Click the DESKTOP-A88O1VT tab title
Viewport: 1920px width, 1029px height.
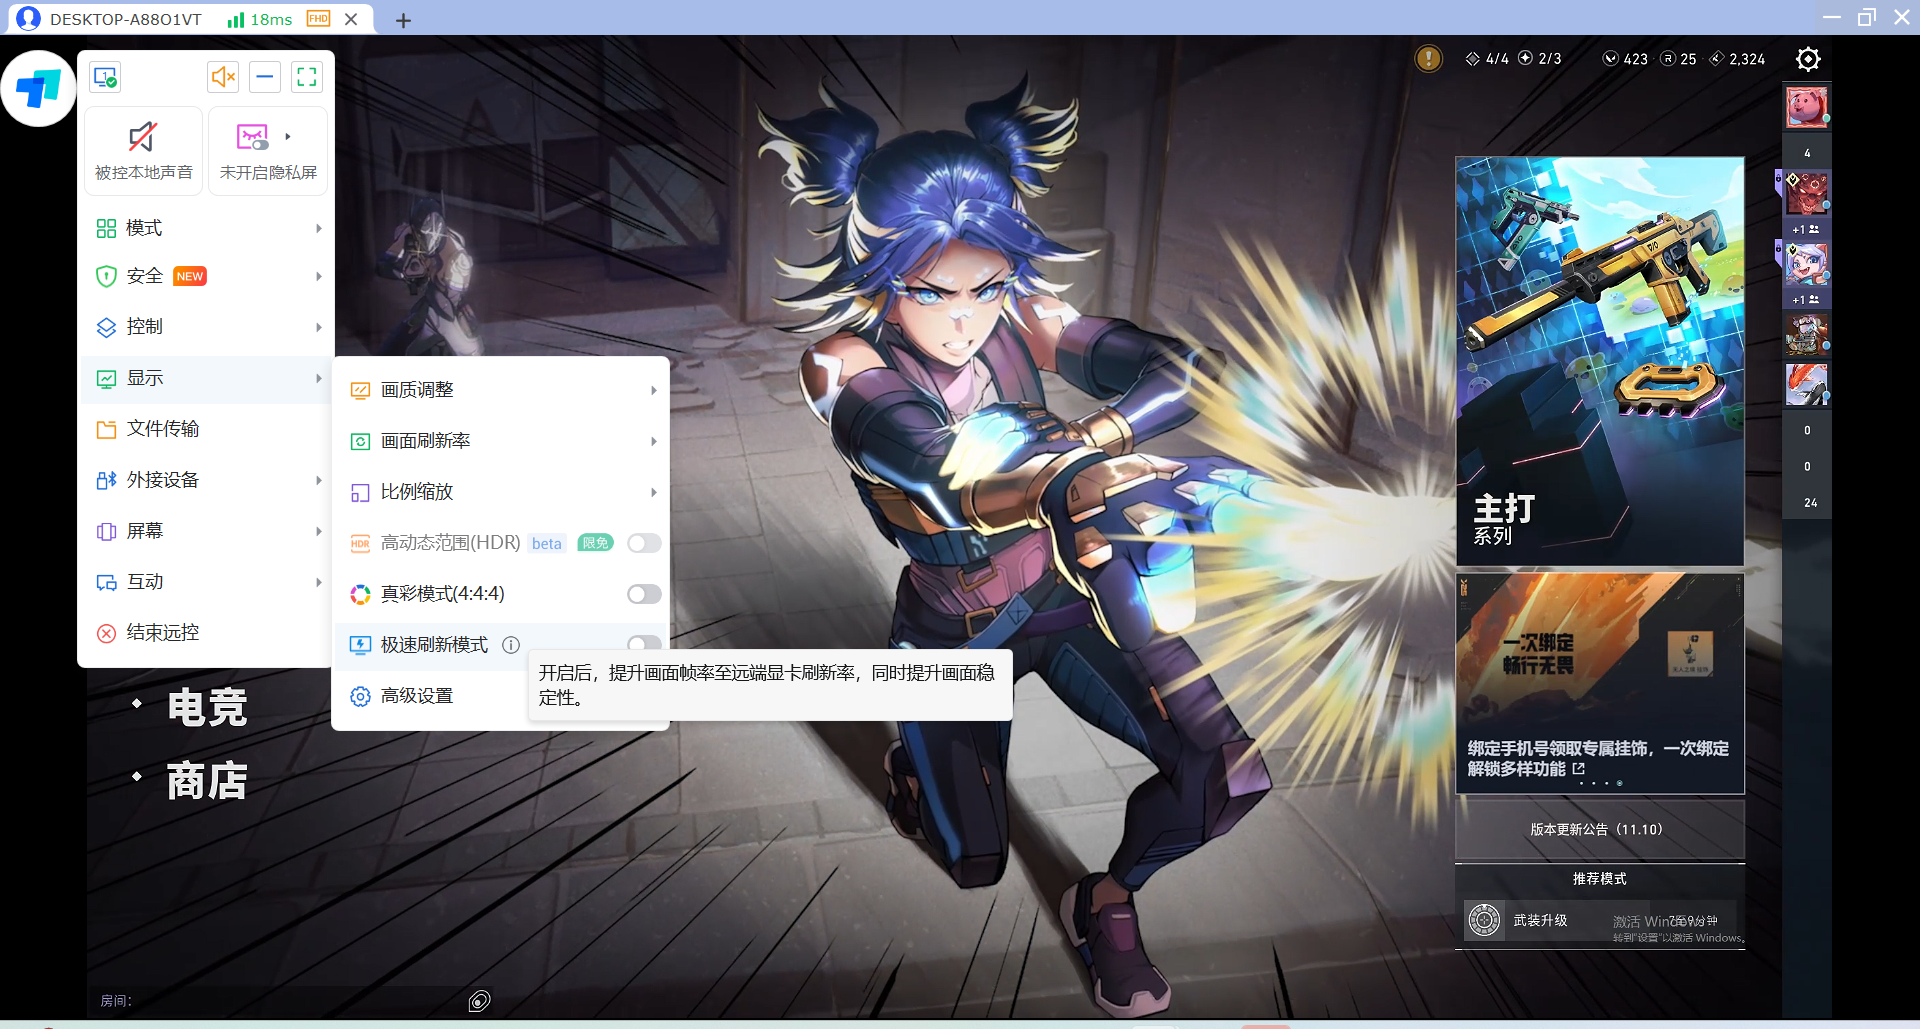[x=126, y=19]
